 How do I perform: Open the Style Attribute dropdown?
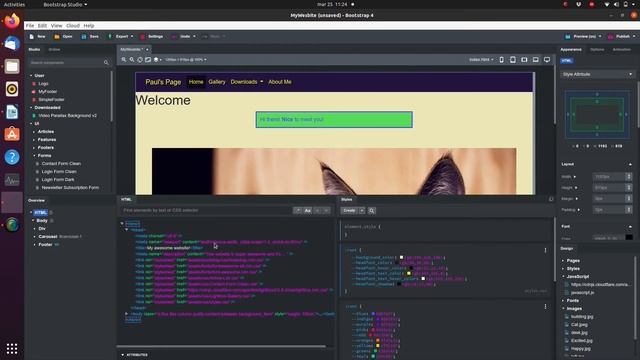click(x=597, y=74)
